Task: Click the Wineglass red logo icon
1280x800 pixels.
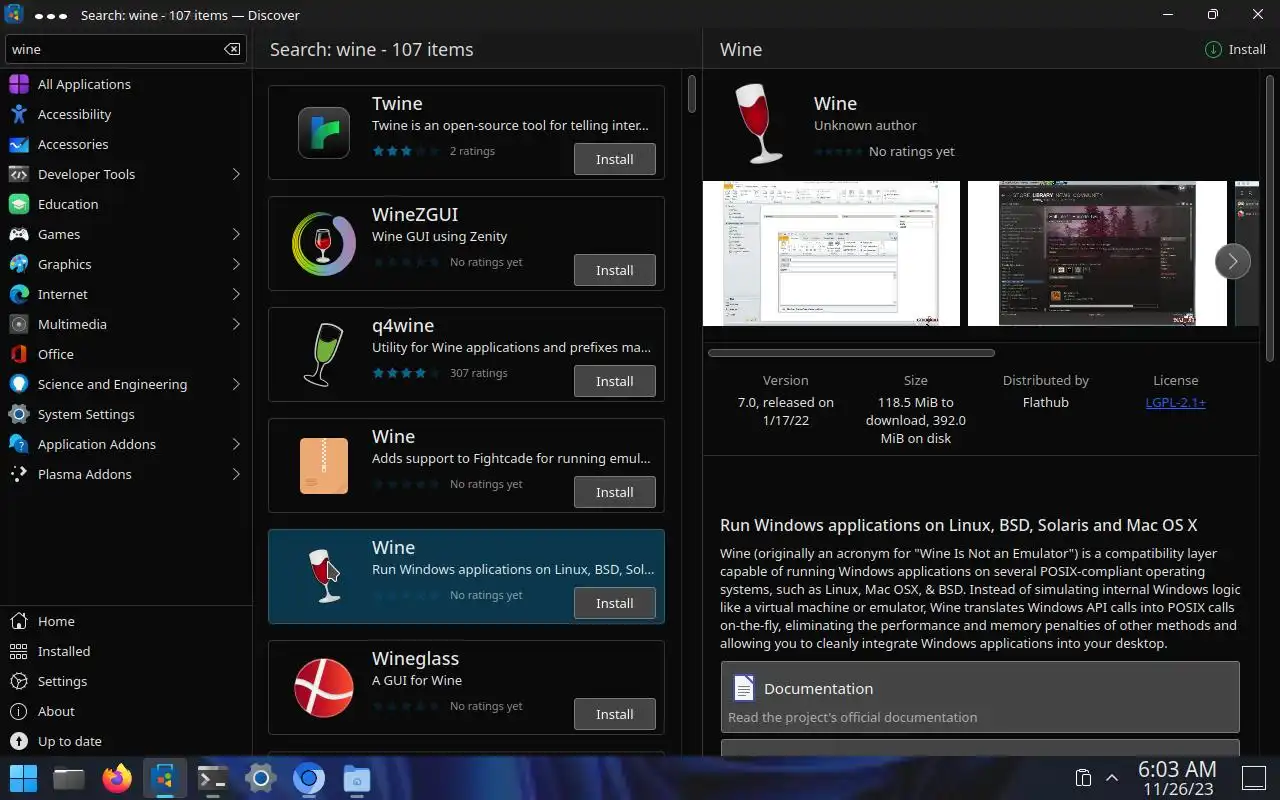Action: click(x=324, y=688)
